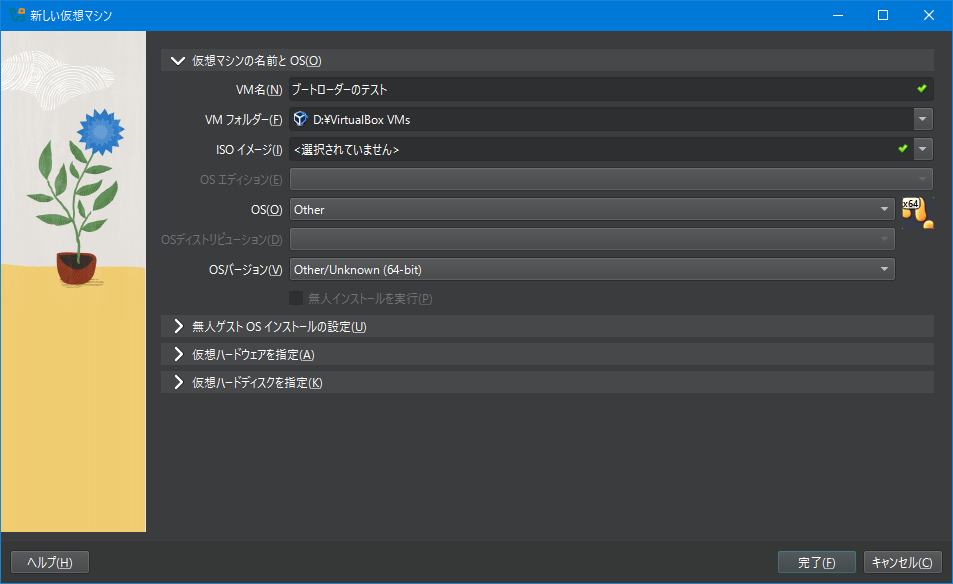Click the VM名(N) label

pos(259,89)
